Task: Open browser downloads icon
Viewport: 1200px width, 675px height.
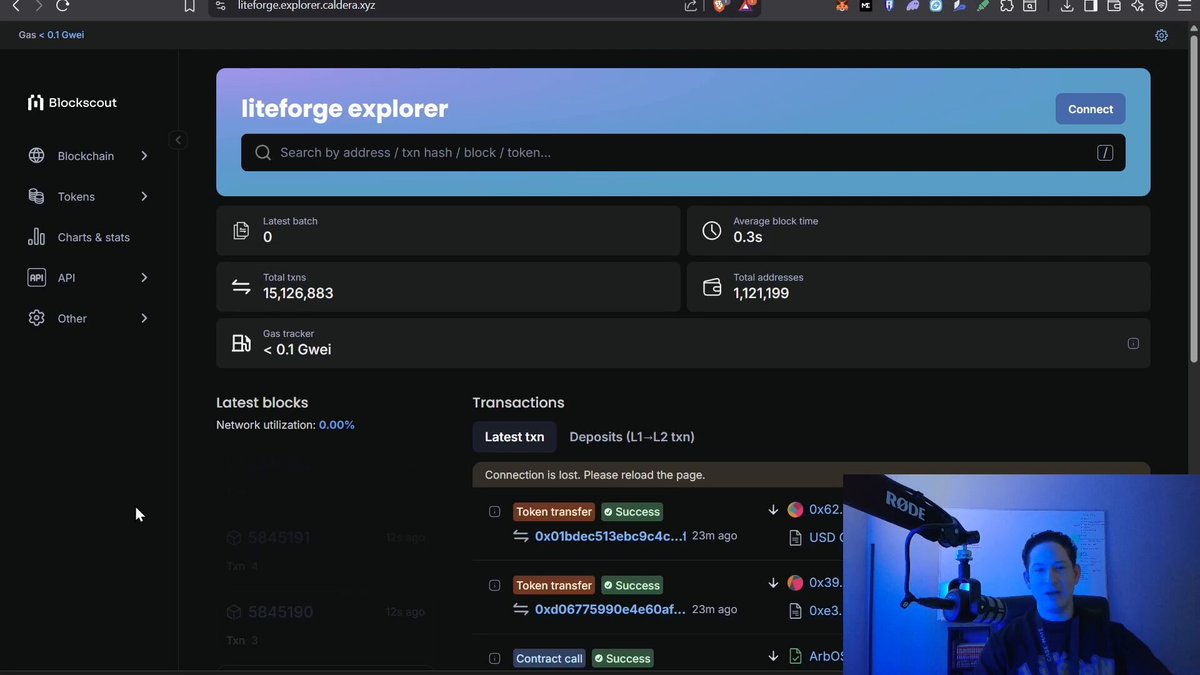Action: [x=1067, y=5]
